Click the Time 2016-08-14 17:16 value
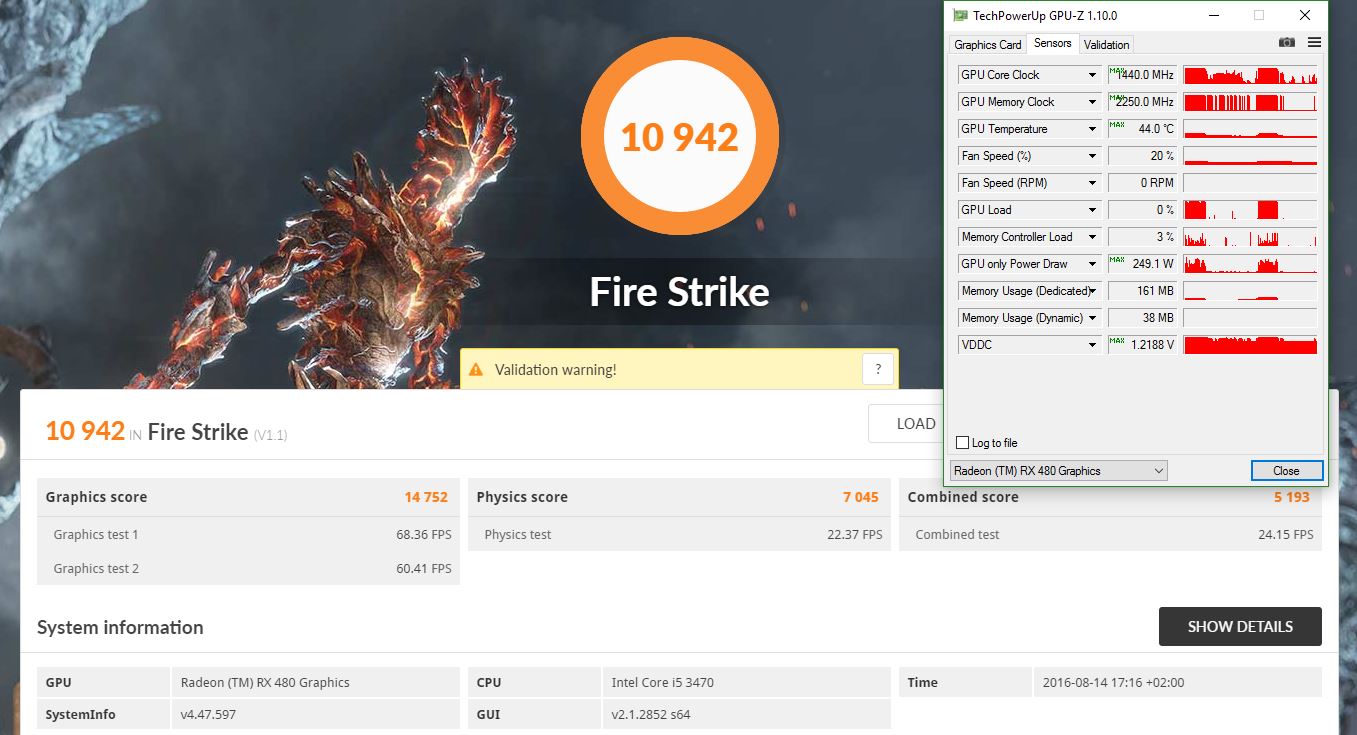The height and width of the screenshot is (735, 1357). tap(1113, 683)
